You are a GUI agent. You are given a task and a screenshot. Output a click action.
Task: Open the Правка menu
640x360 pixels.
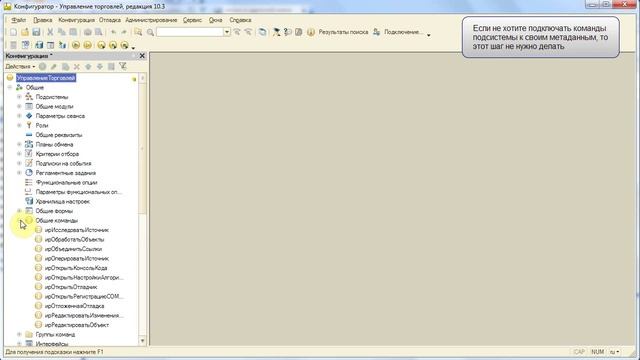pyautogui.click(x=42, y=20)
